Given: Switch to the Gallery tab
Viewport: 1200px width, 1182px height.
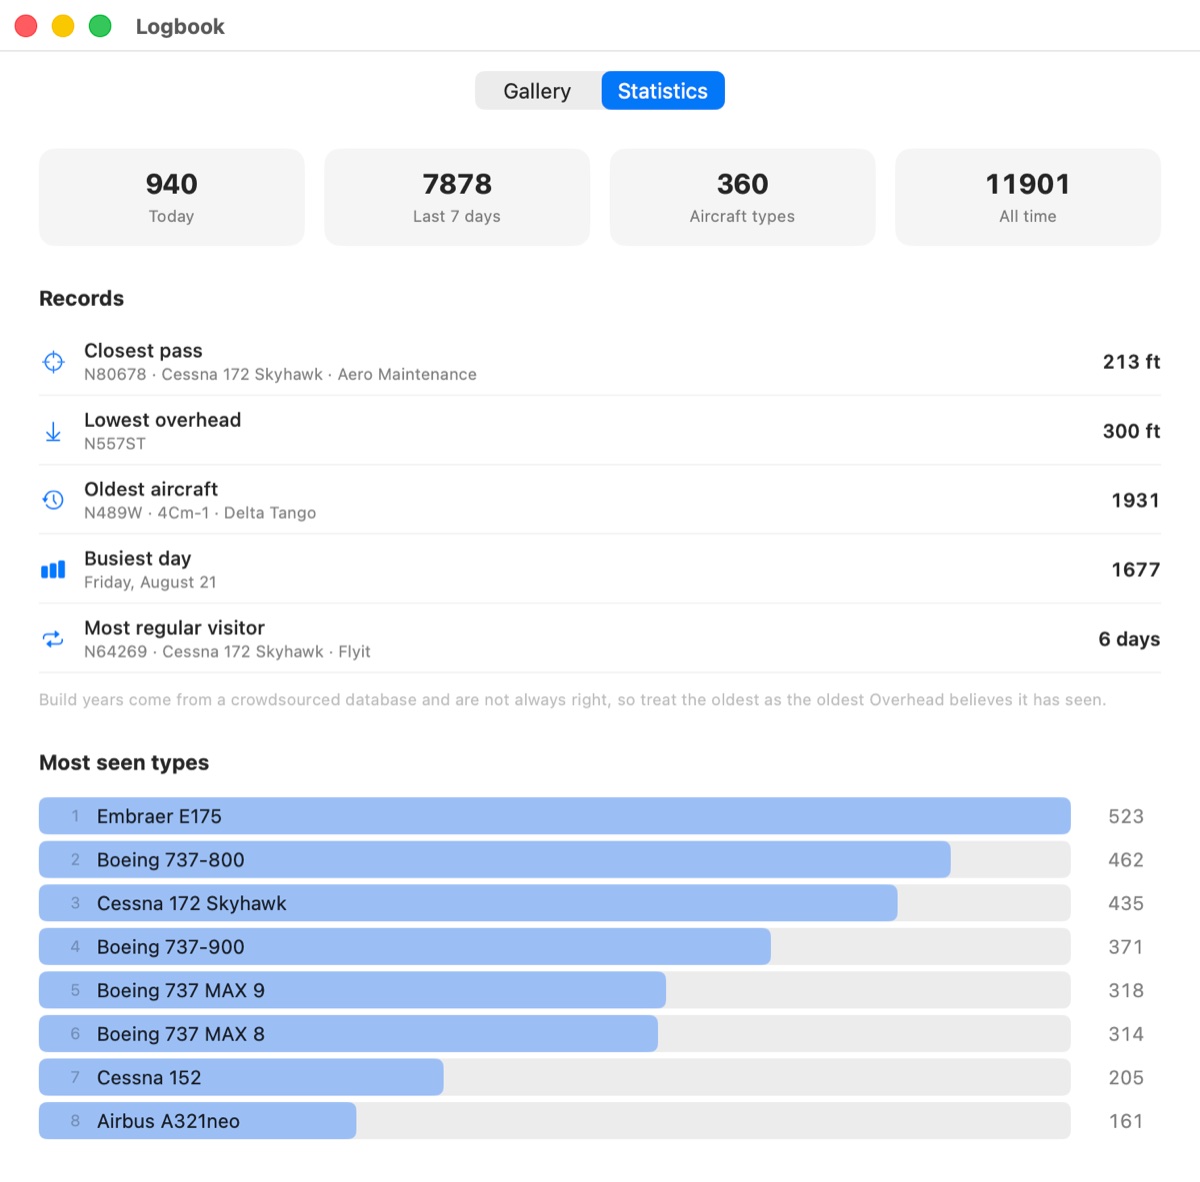Looking at the screenshot, I should coord(538,91).
